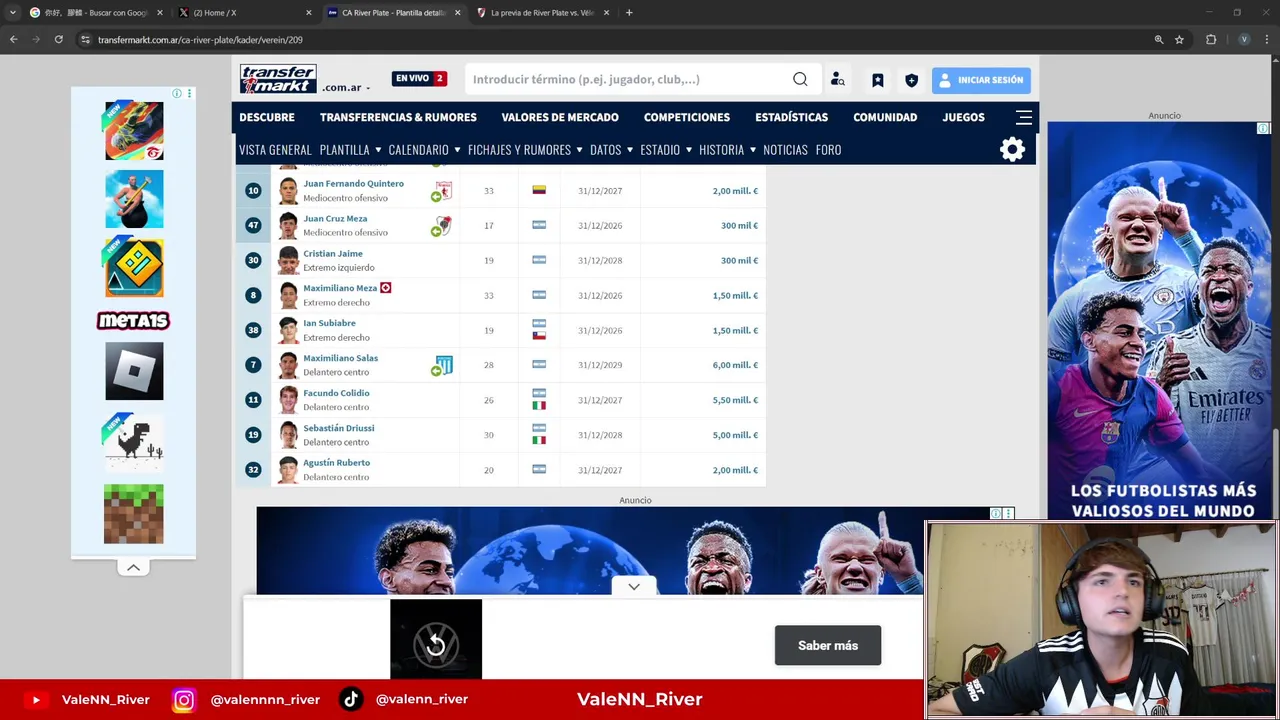Click the INICIAR SESIÓN button
The height and width of the screenshot is (720, 1280).
pos(981,80)
